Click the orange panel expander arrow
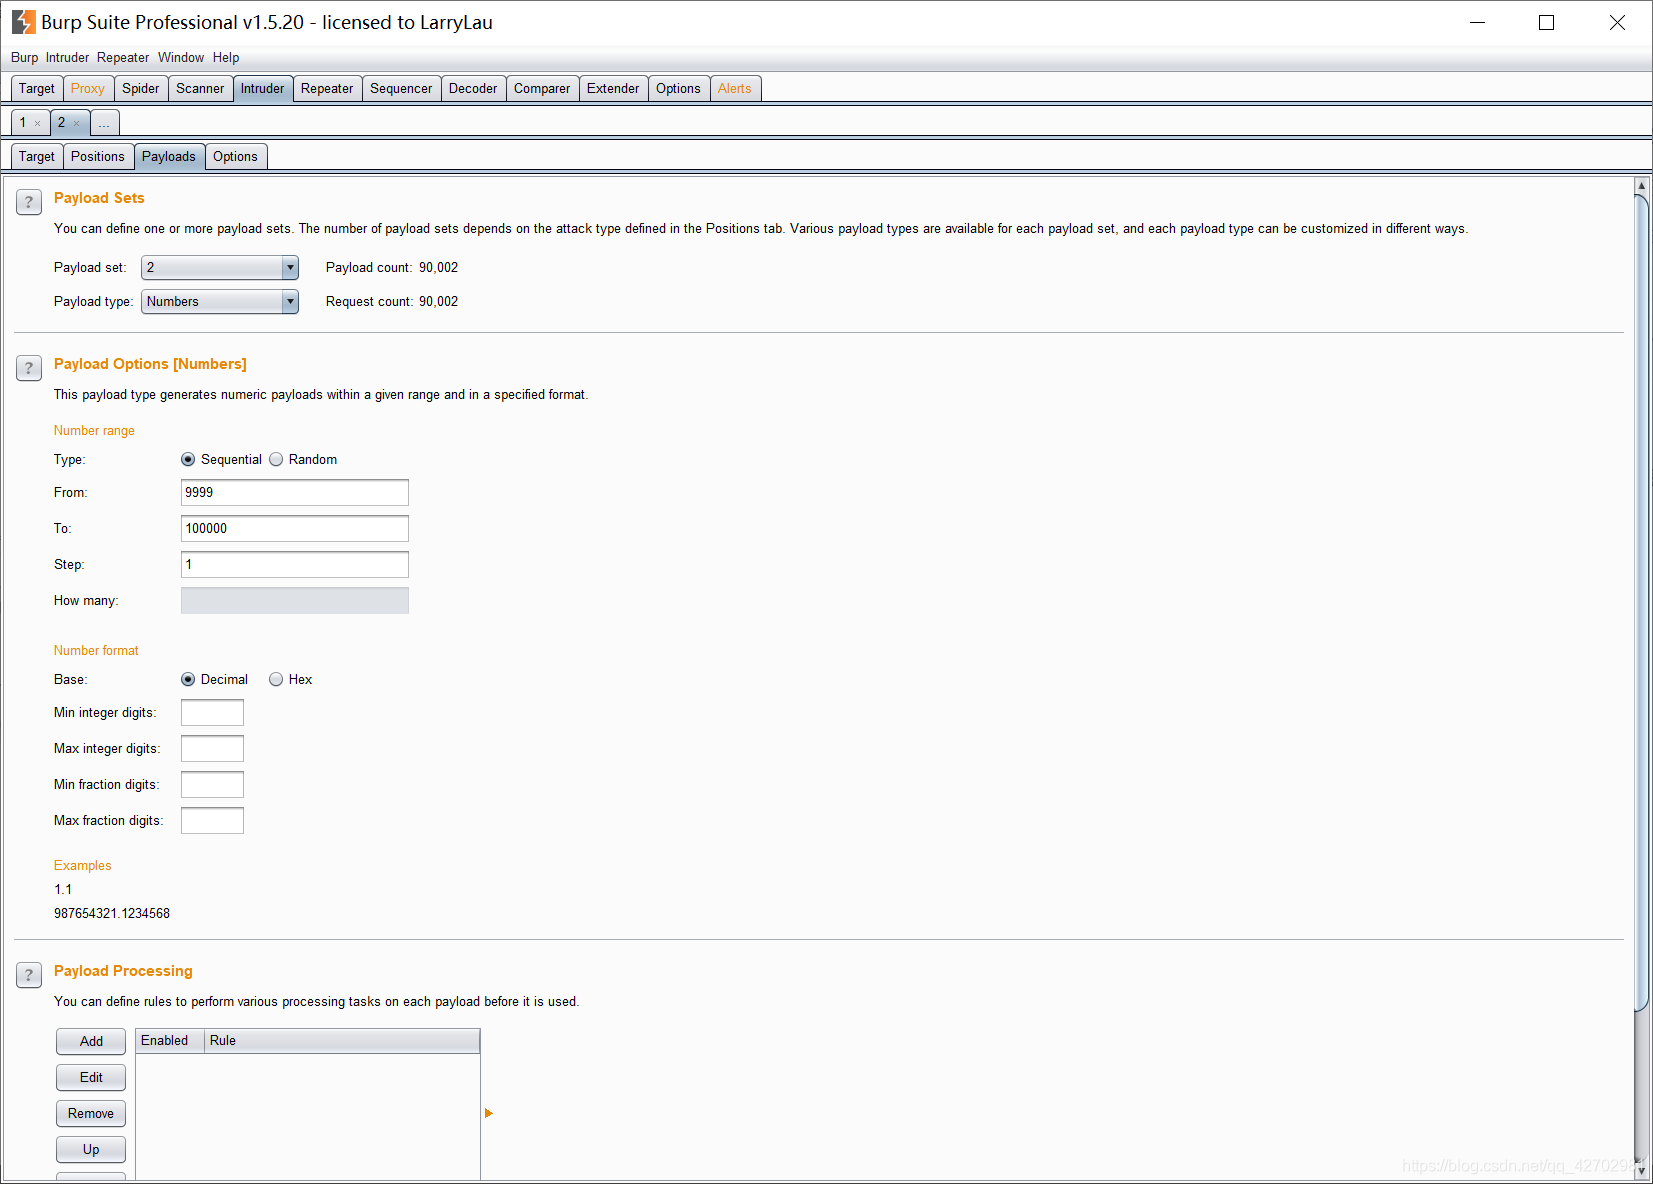The height and width of the screenshot is (1184, 1653). [489, 1113]
